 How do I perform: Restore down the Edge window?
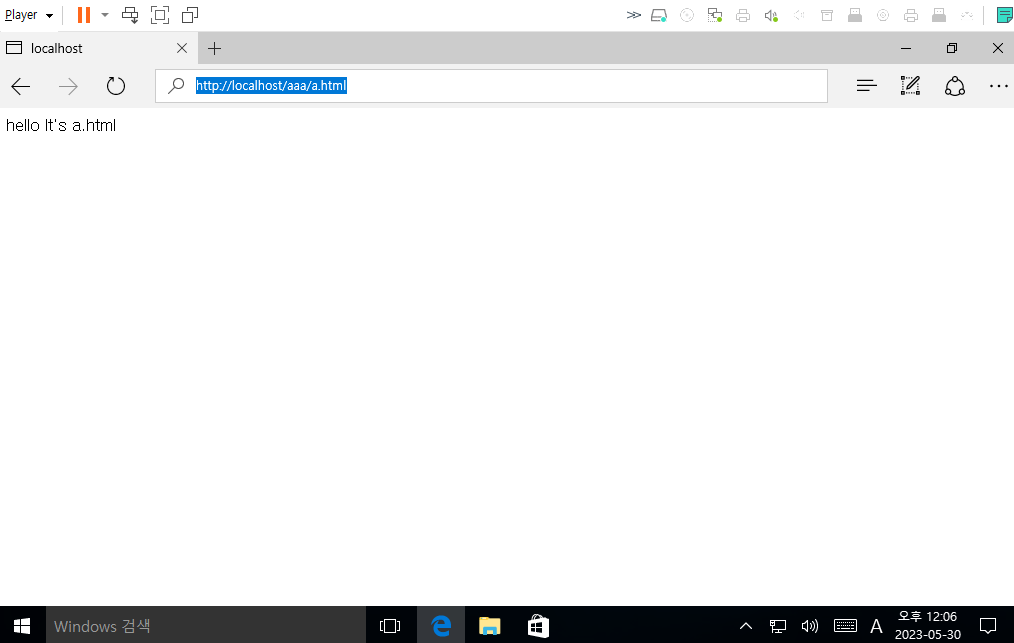tap(952, 49)
